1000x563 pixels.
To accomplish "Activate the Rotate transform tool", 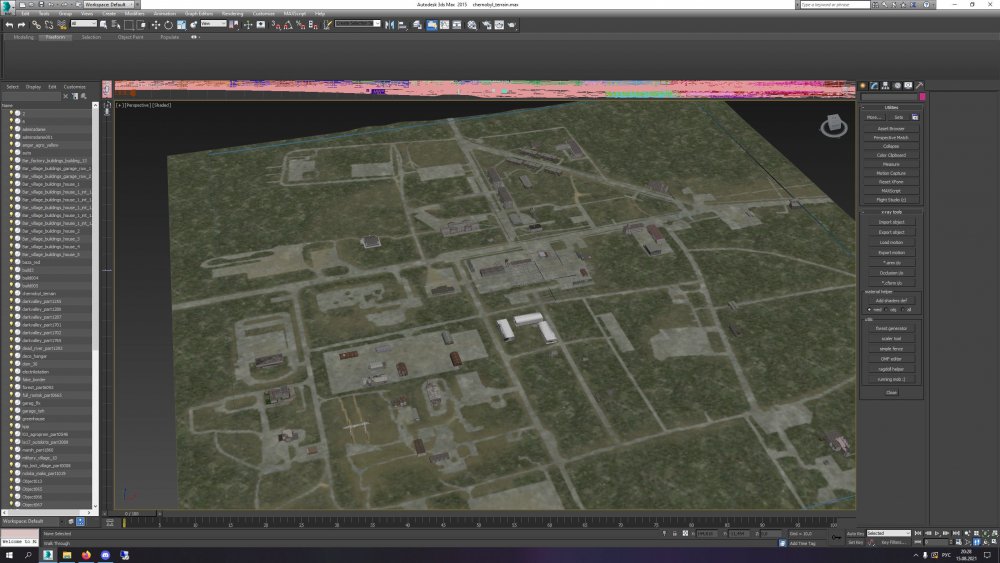I will [167, 24].
